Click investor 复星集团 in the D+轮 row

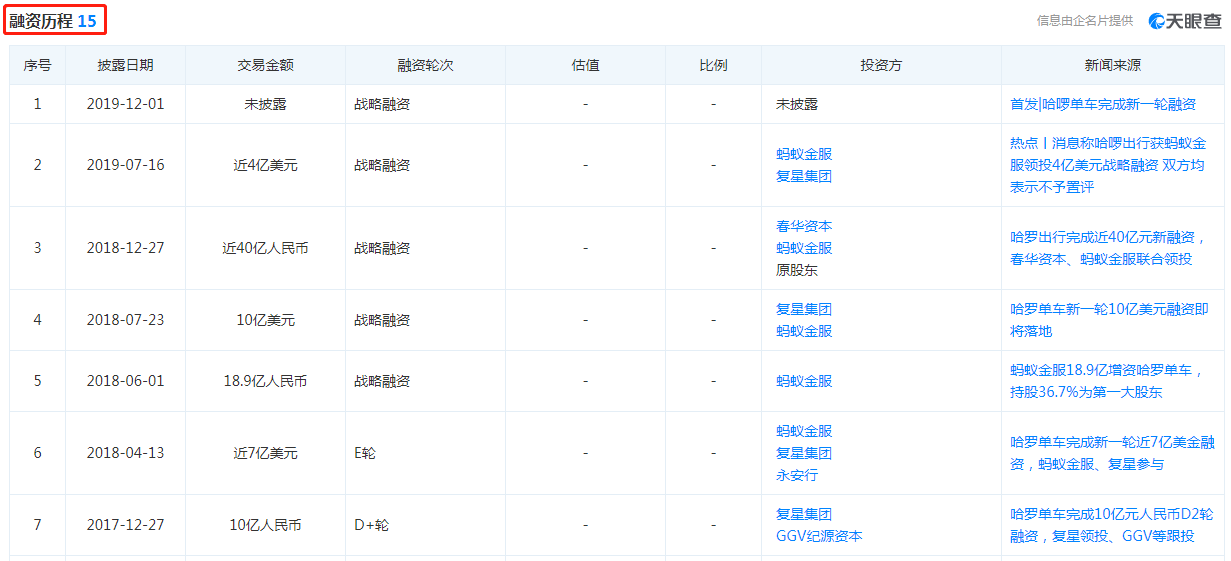tap(804, 514)
